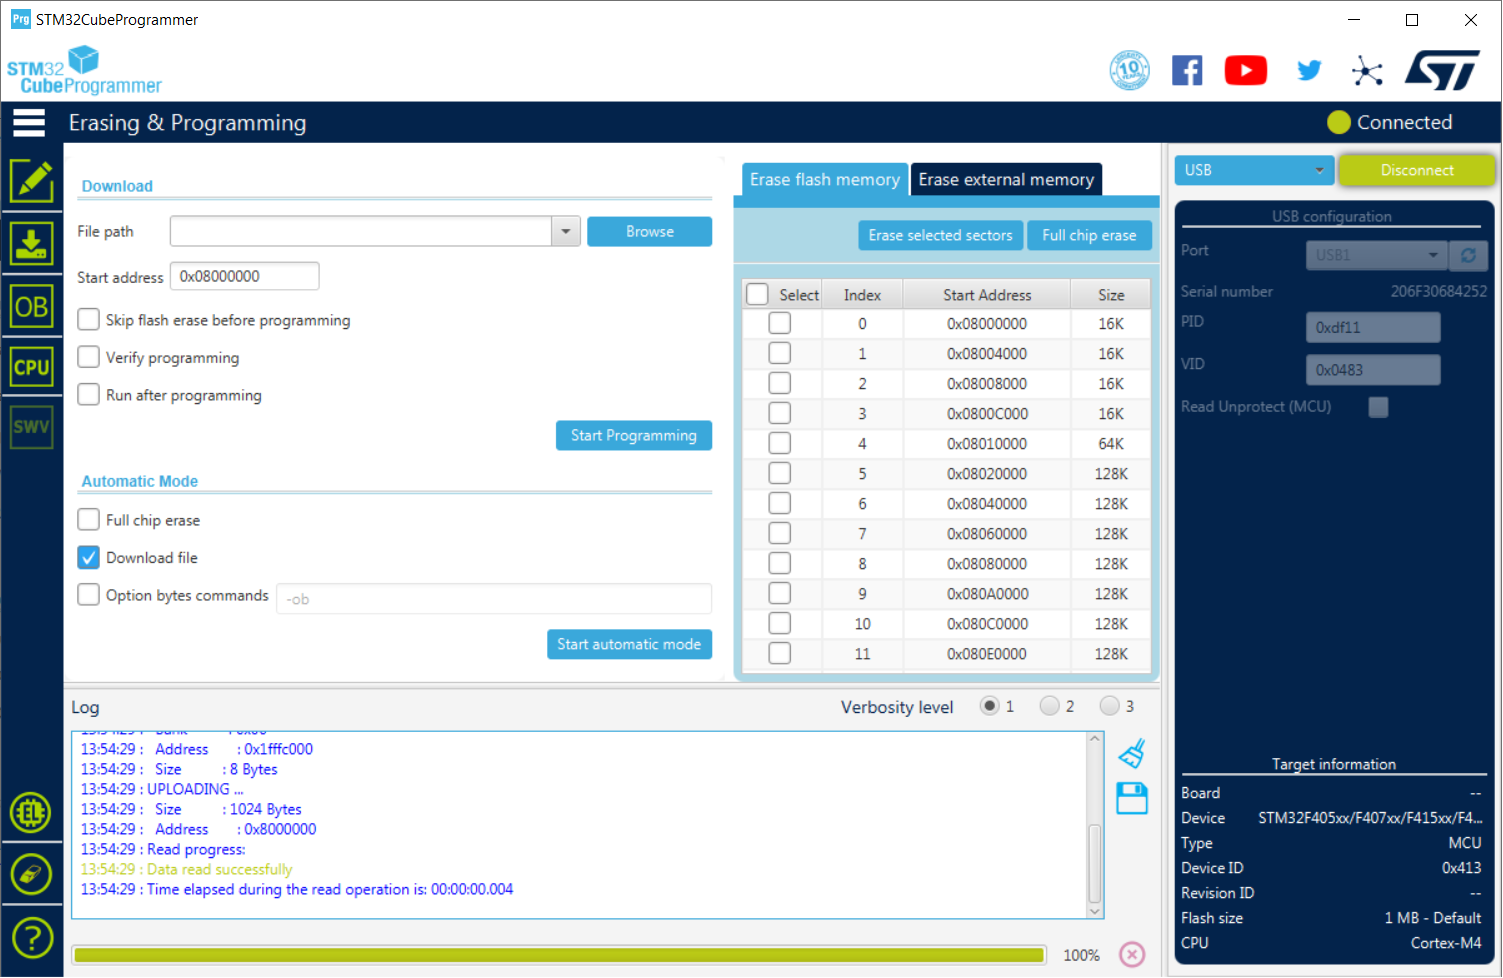Click the Start Programming button
This screenshot has width=1503, height=978.
coord(633,436)
